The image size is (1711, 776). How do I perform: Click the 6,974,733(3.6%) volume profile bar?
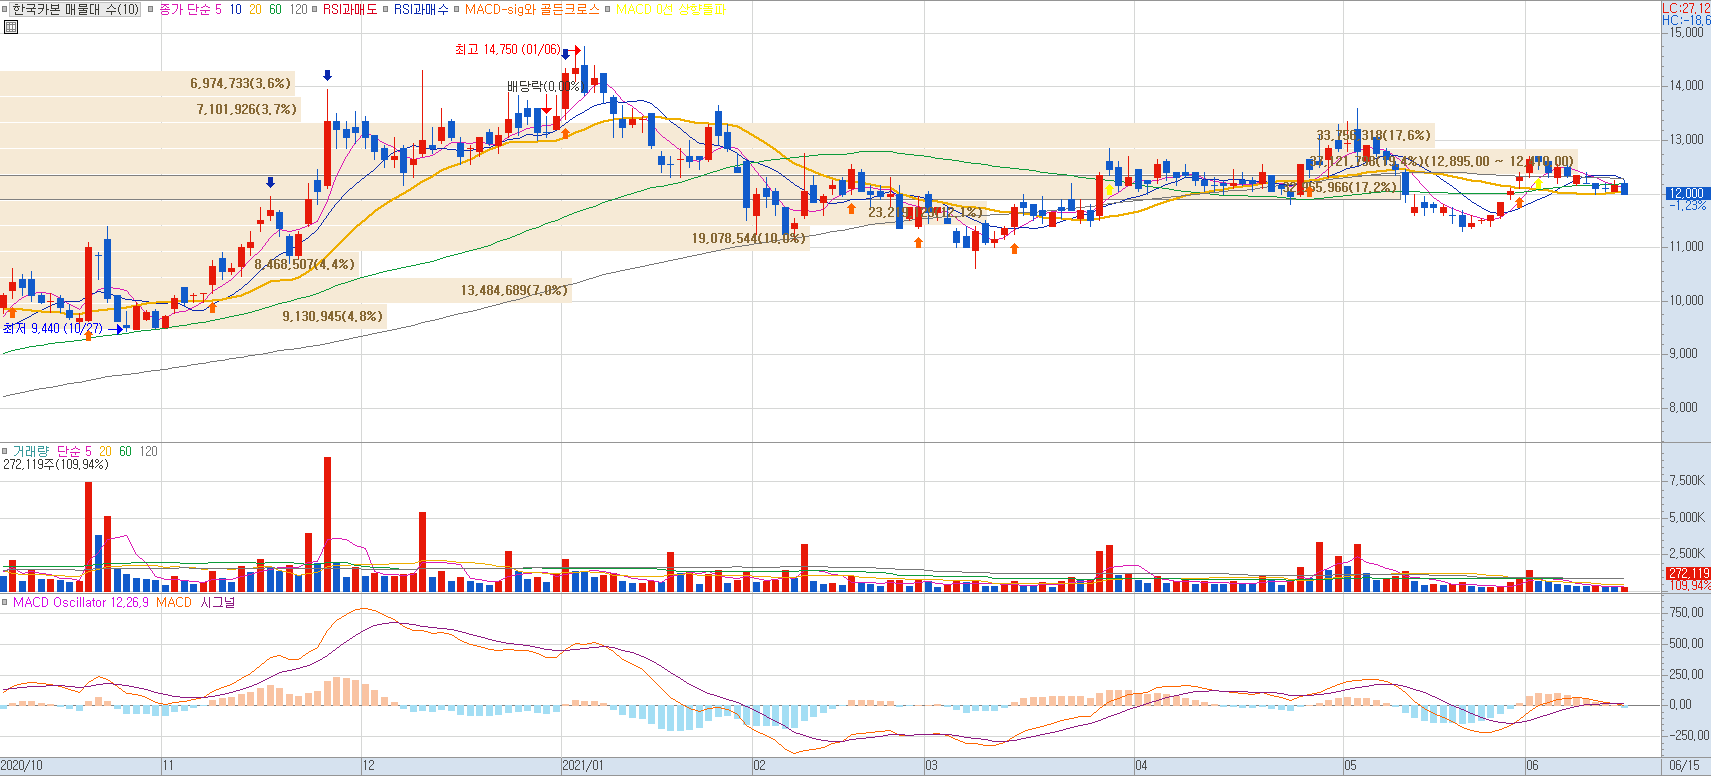148,83
